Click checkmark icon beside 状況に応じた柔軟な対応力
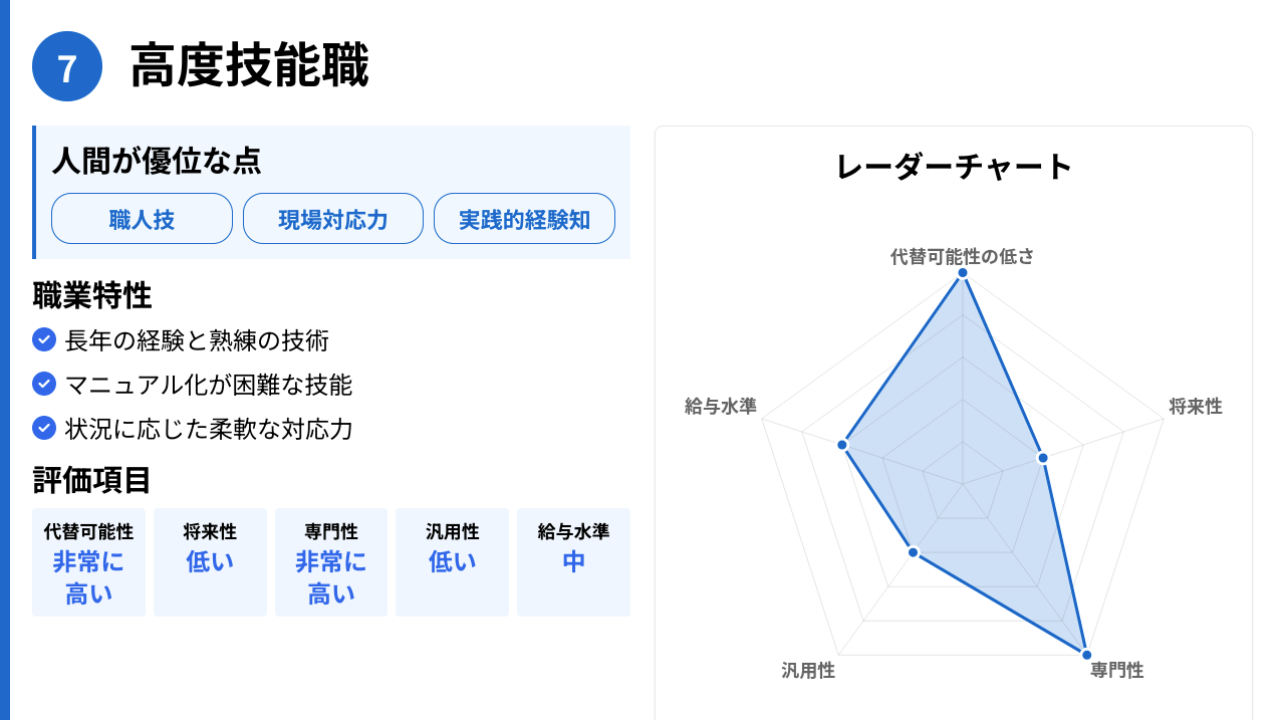Screen dimensions: 1280x720 pyautogui.click(x=44, y=429)
